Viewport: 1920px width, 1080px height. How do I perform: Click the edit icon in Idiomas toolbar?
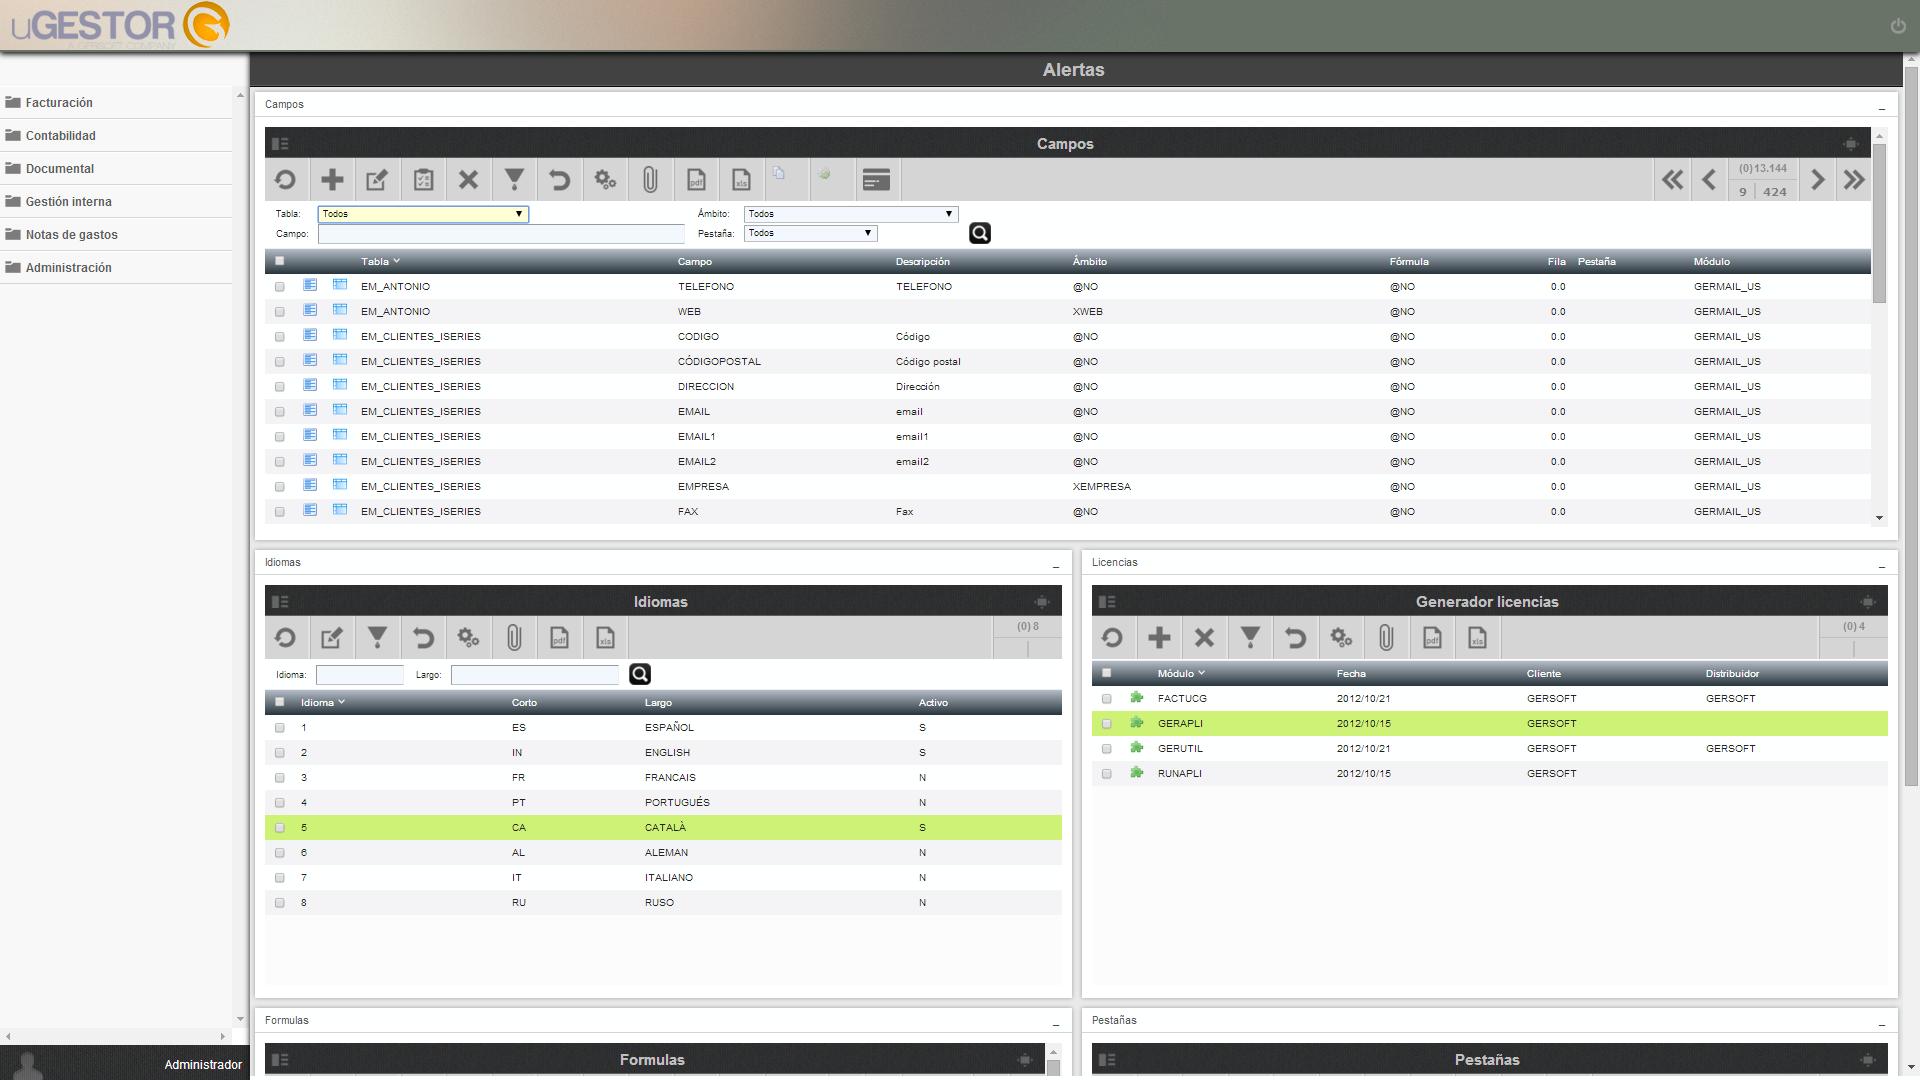331,638
